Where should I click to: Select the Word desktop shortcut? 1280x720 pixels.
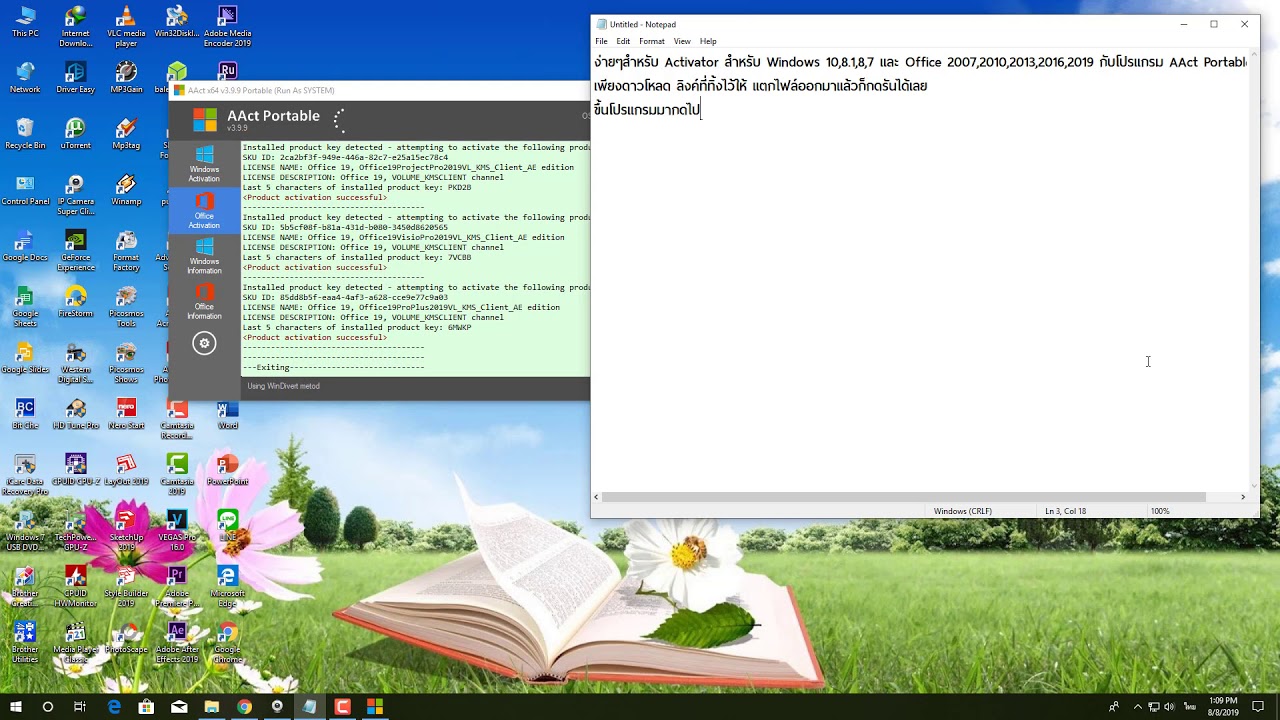tap(227, 414)
